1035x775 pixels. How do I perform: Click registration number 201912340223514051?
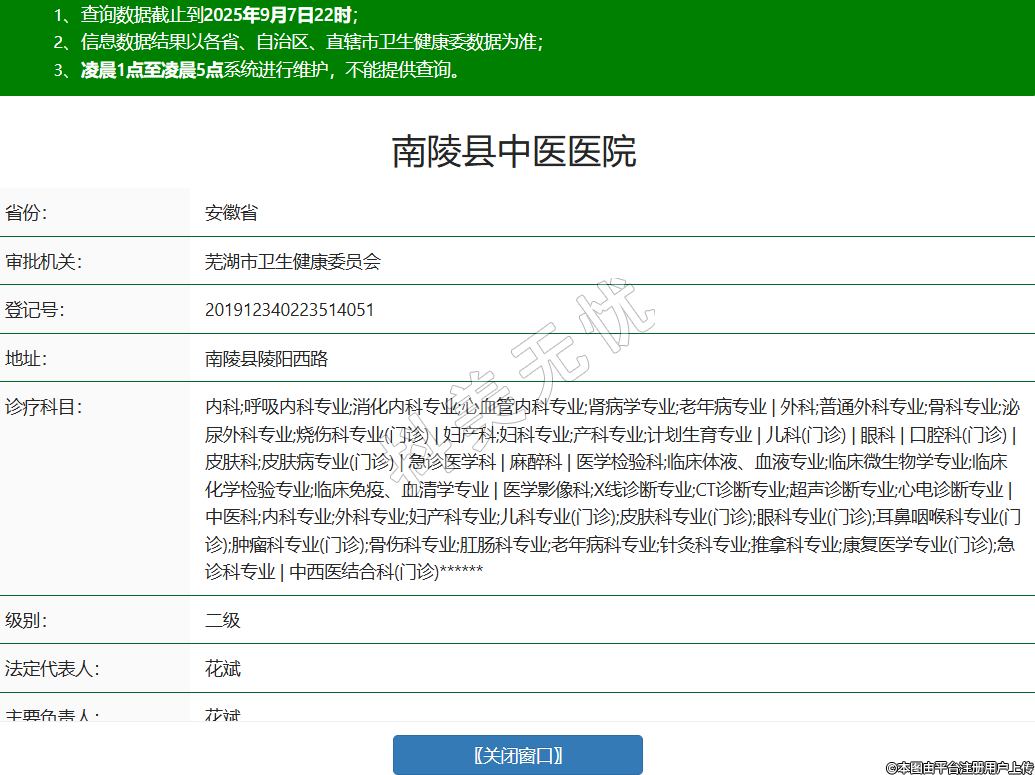click(x=290, y=310)
